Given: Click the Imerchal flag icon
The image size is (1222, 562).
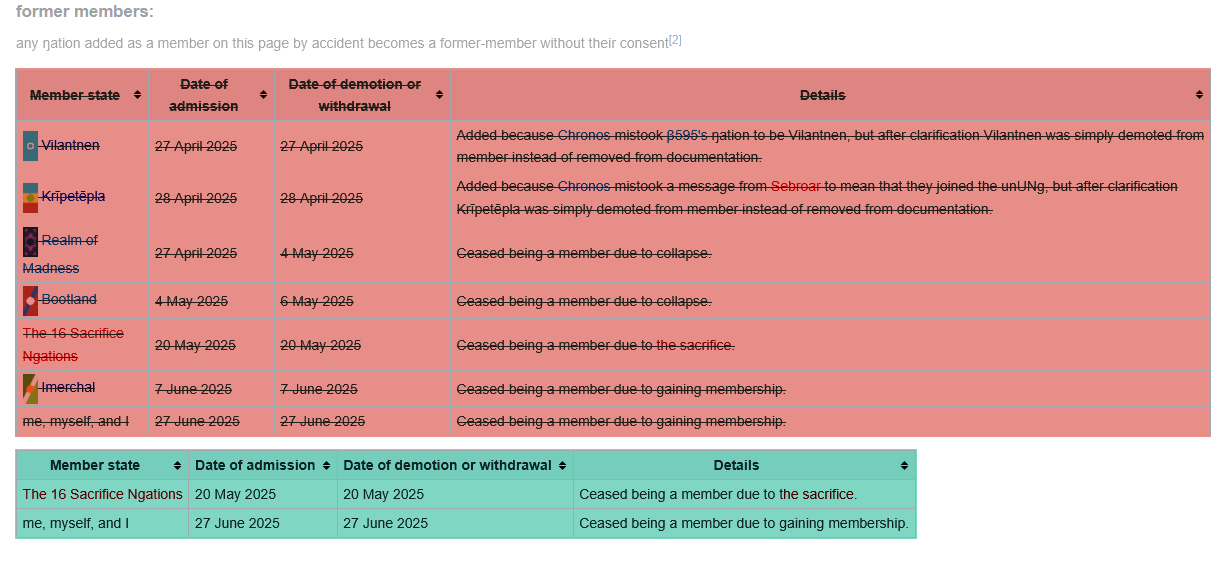Looking at the screenshot, I should pos(30,388).
